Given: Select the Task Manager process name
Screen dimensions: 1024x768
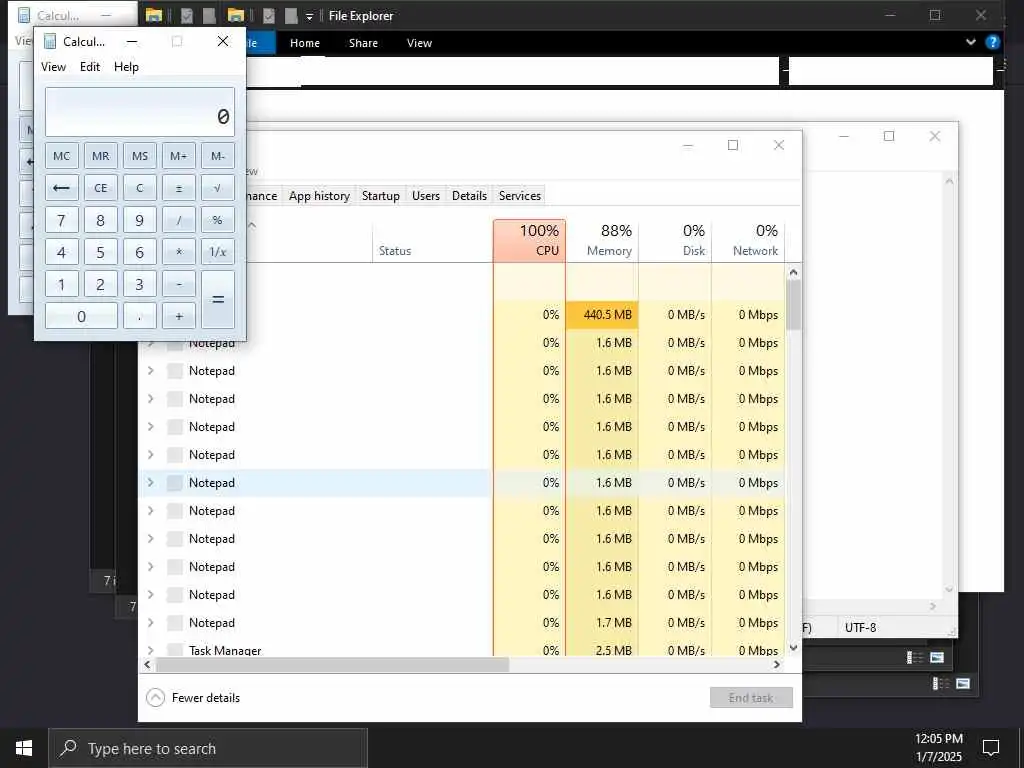Looking at the screenshot, I should (x=225, y=650).
